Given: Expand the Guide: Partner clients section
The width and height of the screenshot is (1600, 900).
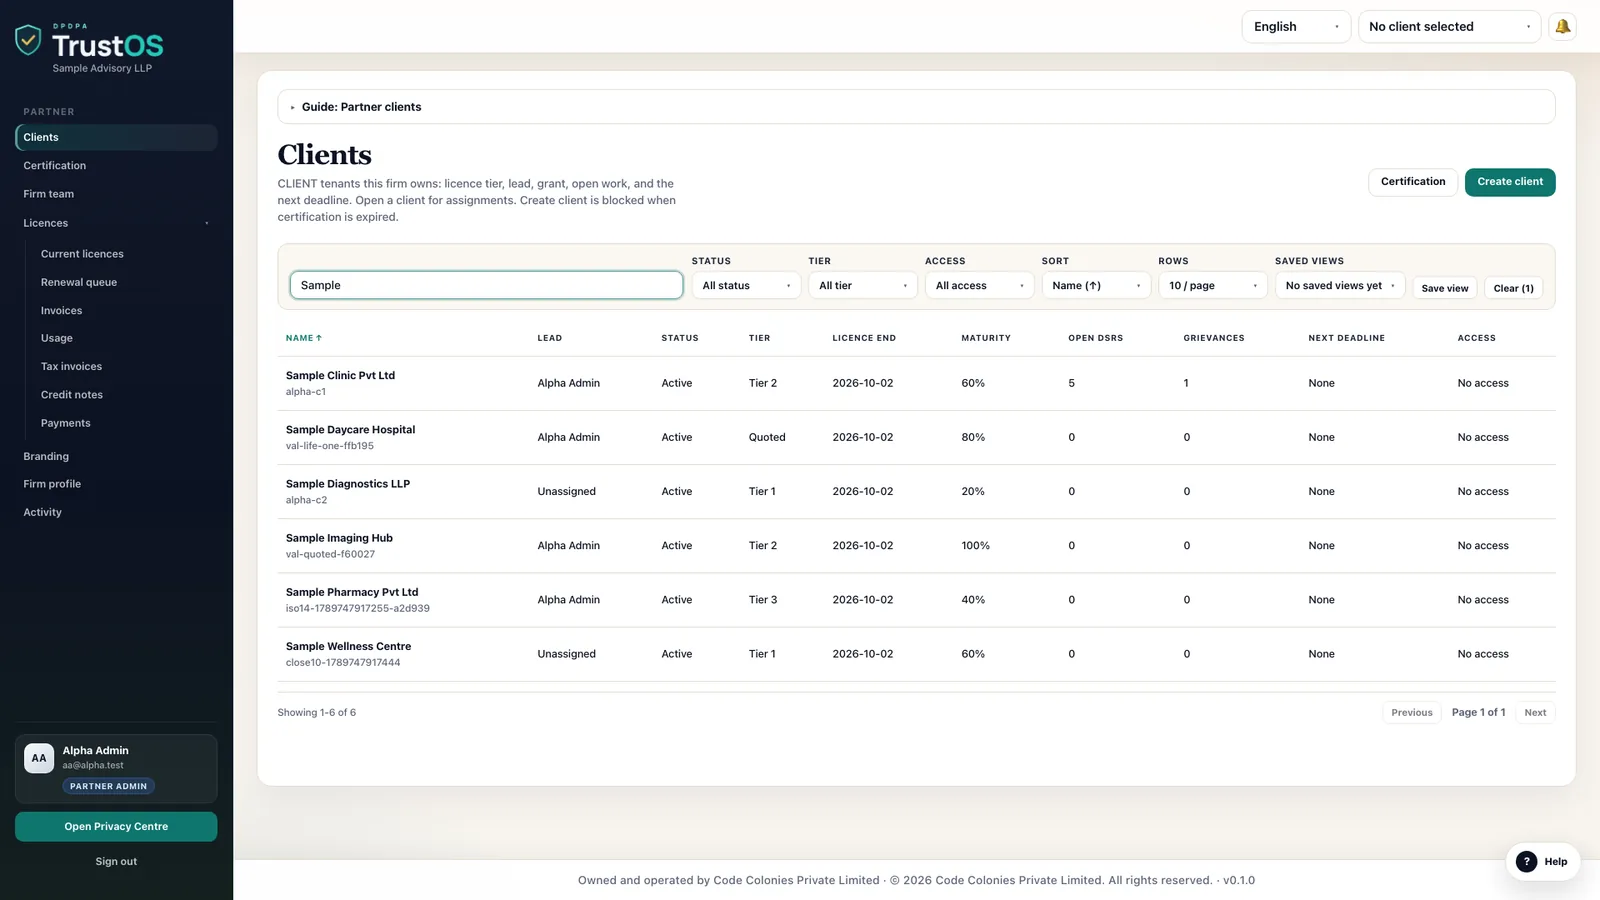Looking at the screenshot, I should pos(916,107).
